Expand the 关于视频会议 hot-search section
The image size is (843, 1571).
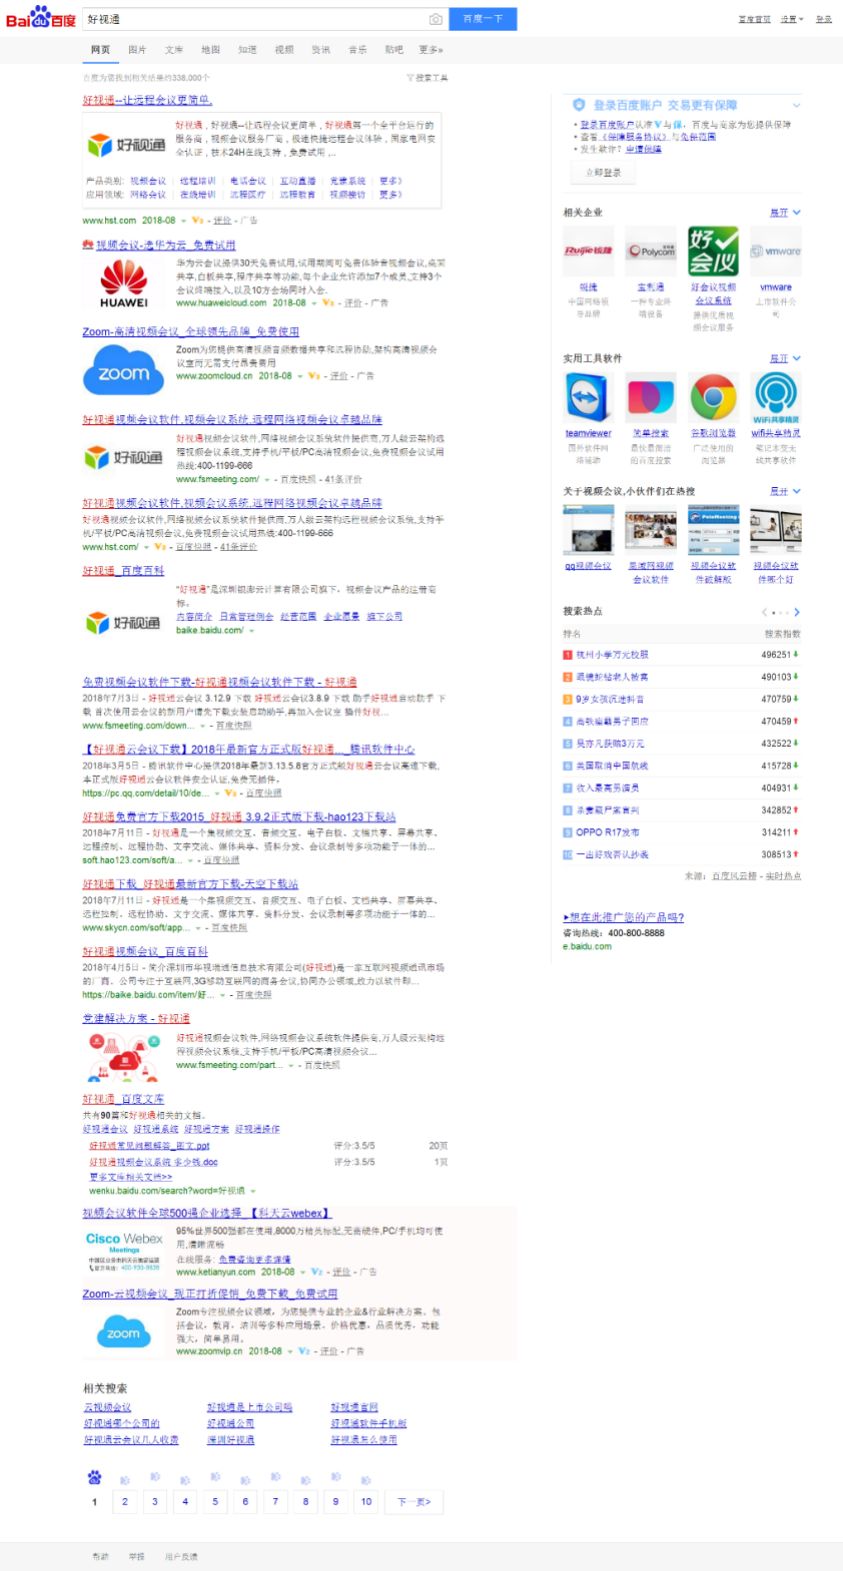pyautogui.click(x=785, y=491)
